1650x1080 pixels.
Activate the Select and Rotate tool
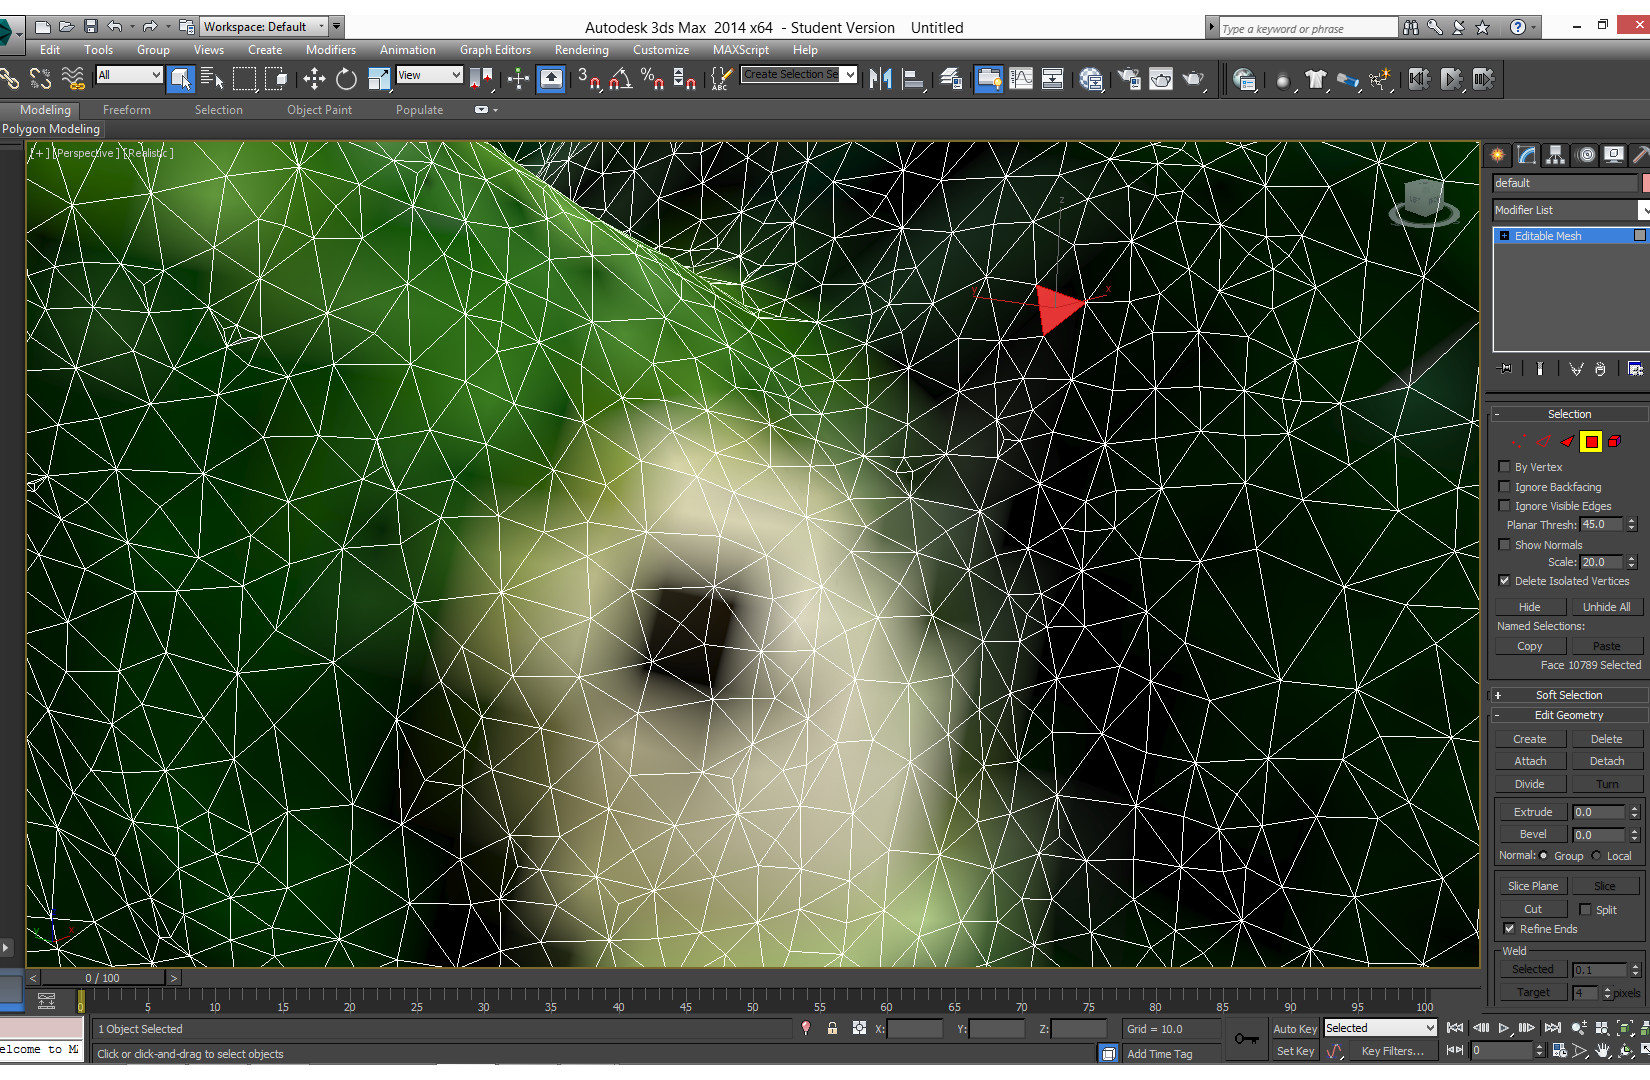346,79
